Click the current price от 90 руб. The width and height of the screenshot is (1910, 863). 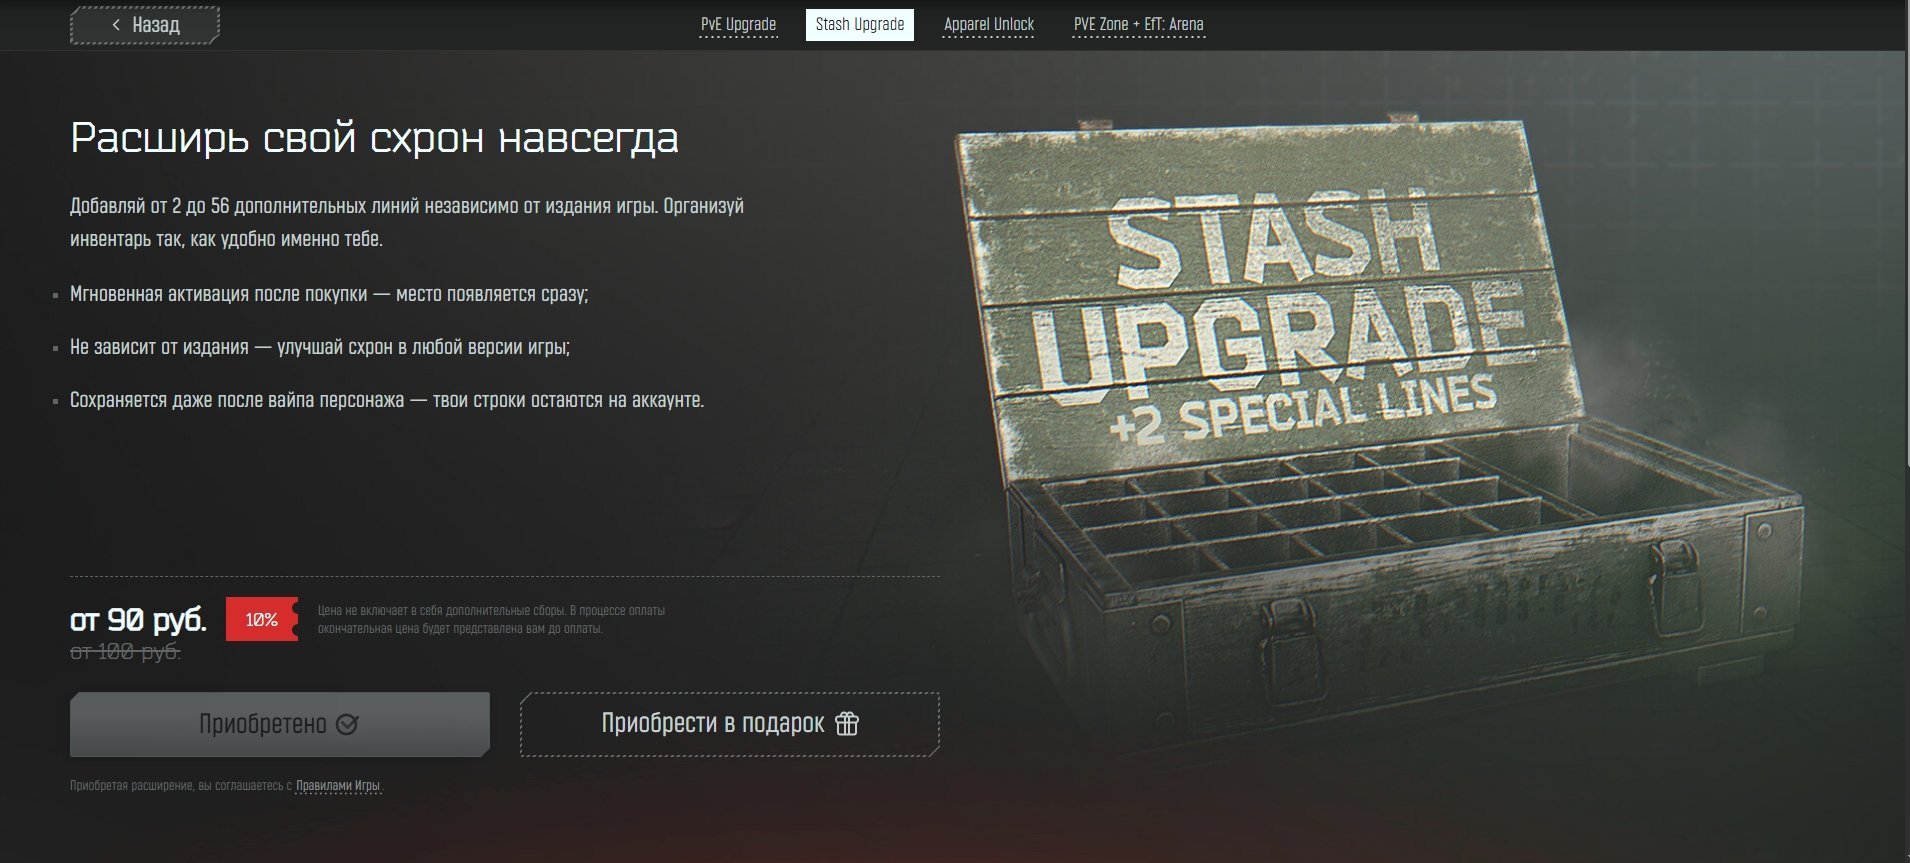(138, 620)
